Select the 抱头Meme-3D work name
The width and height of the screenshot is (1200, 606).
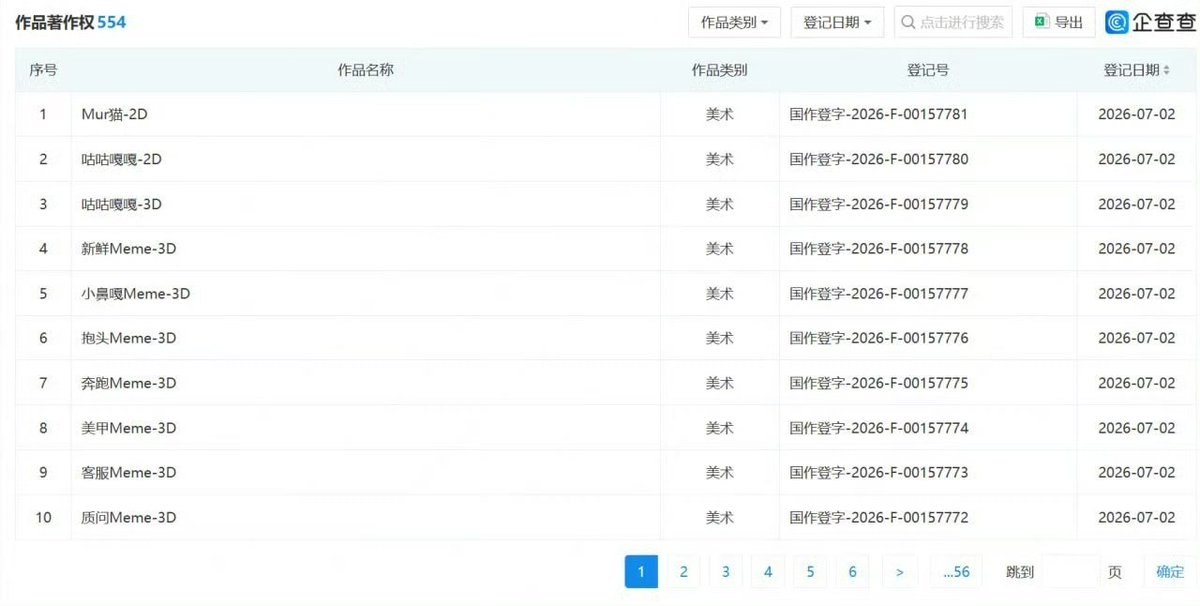point(129,338)
